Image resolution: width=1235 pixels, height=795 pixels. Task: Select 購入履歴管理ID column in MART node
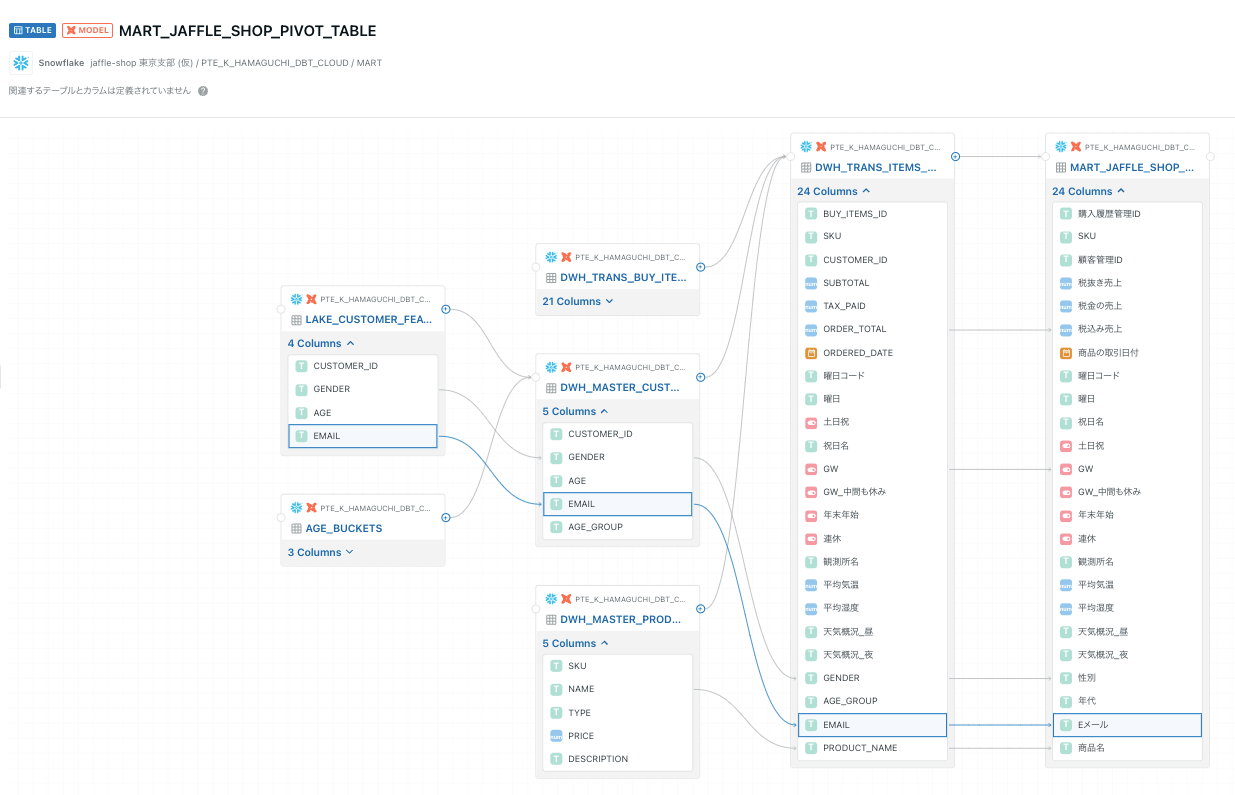pyautogui.click(x=1127, y=214)
